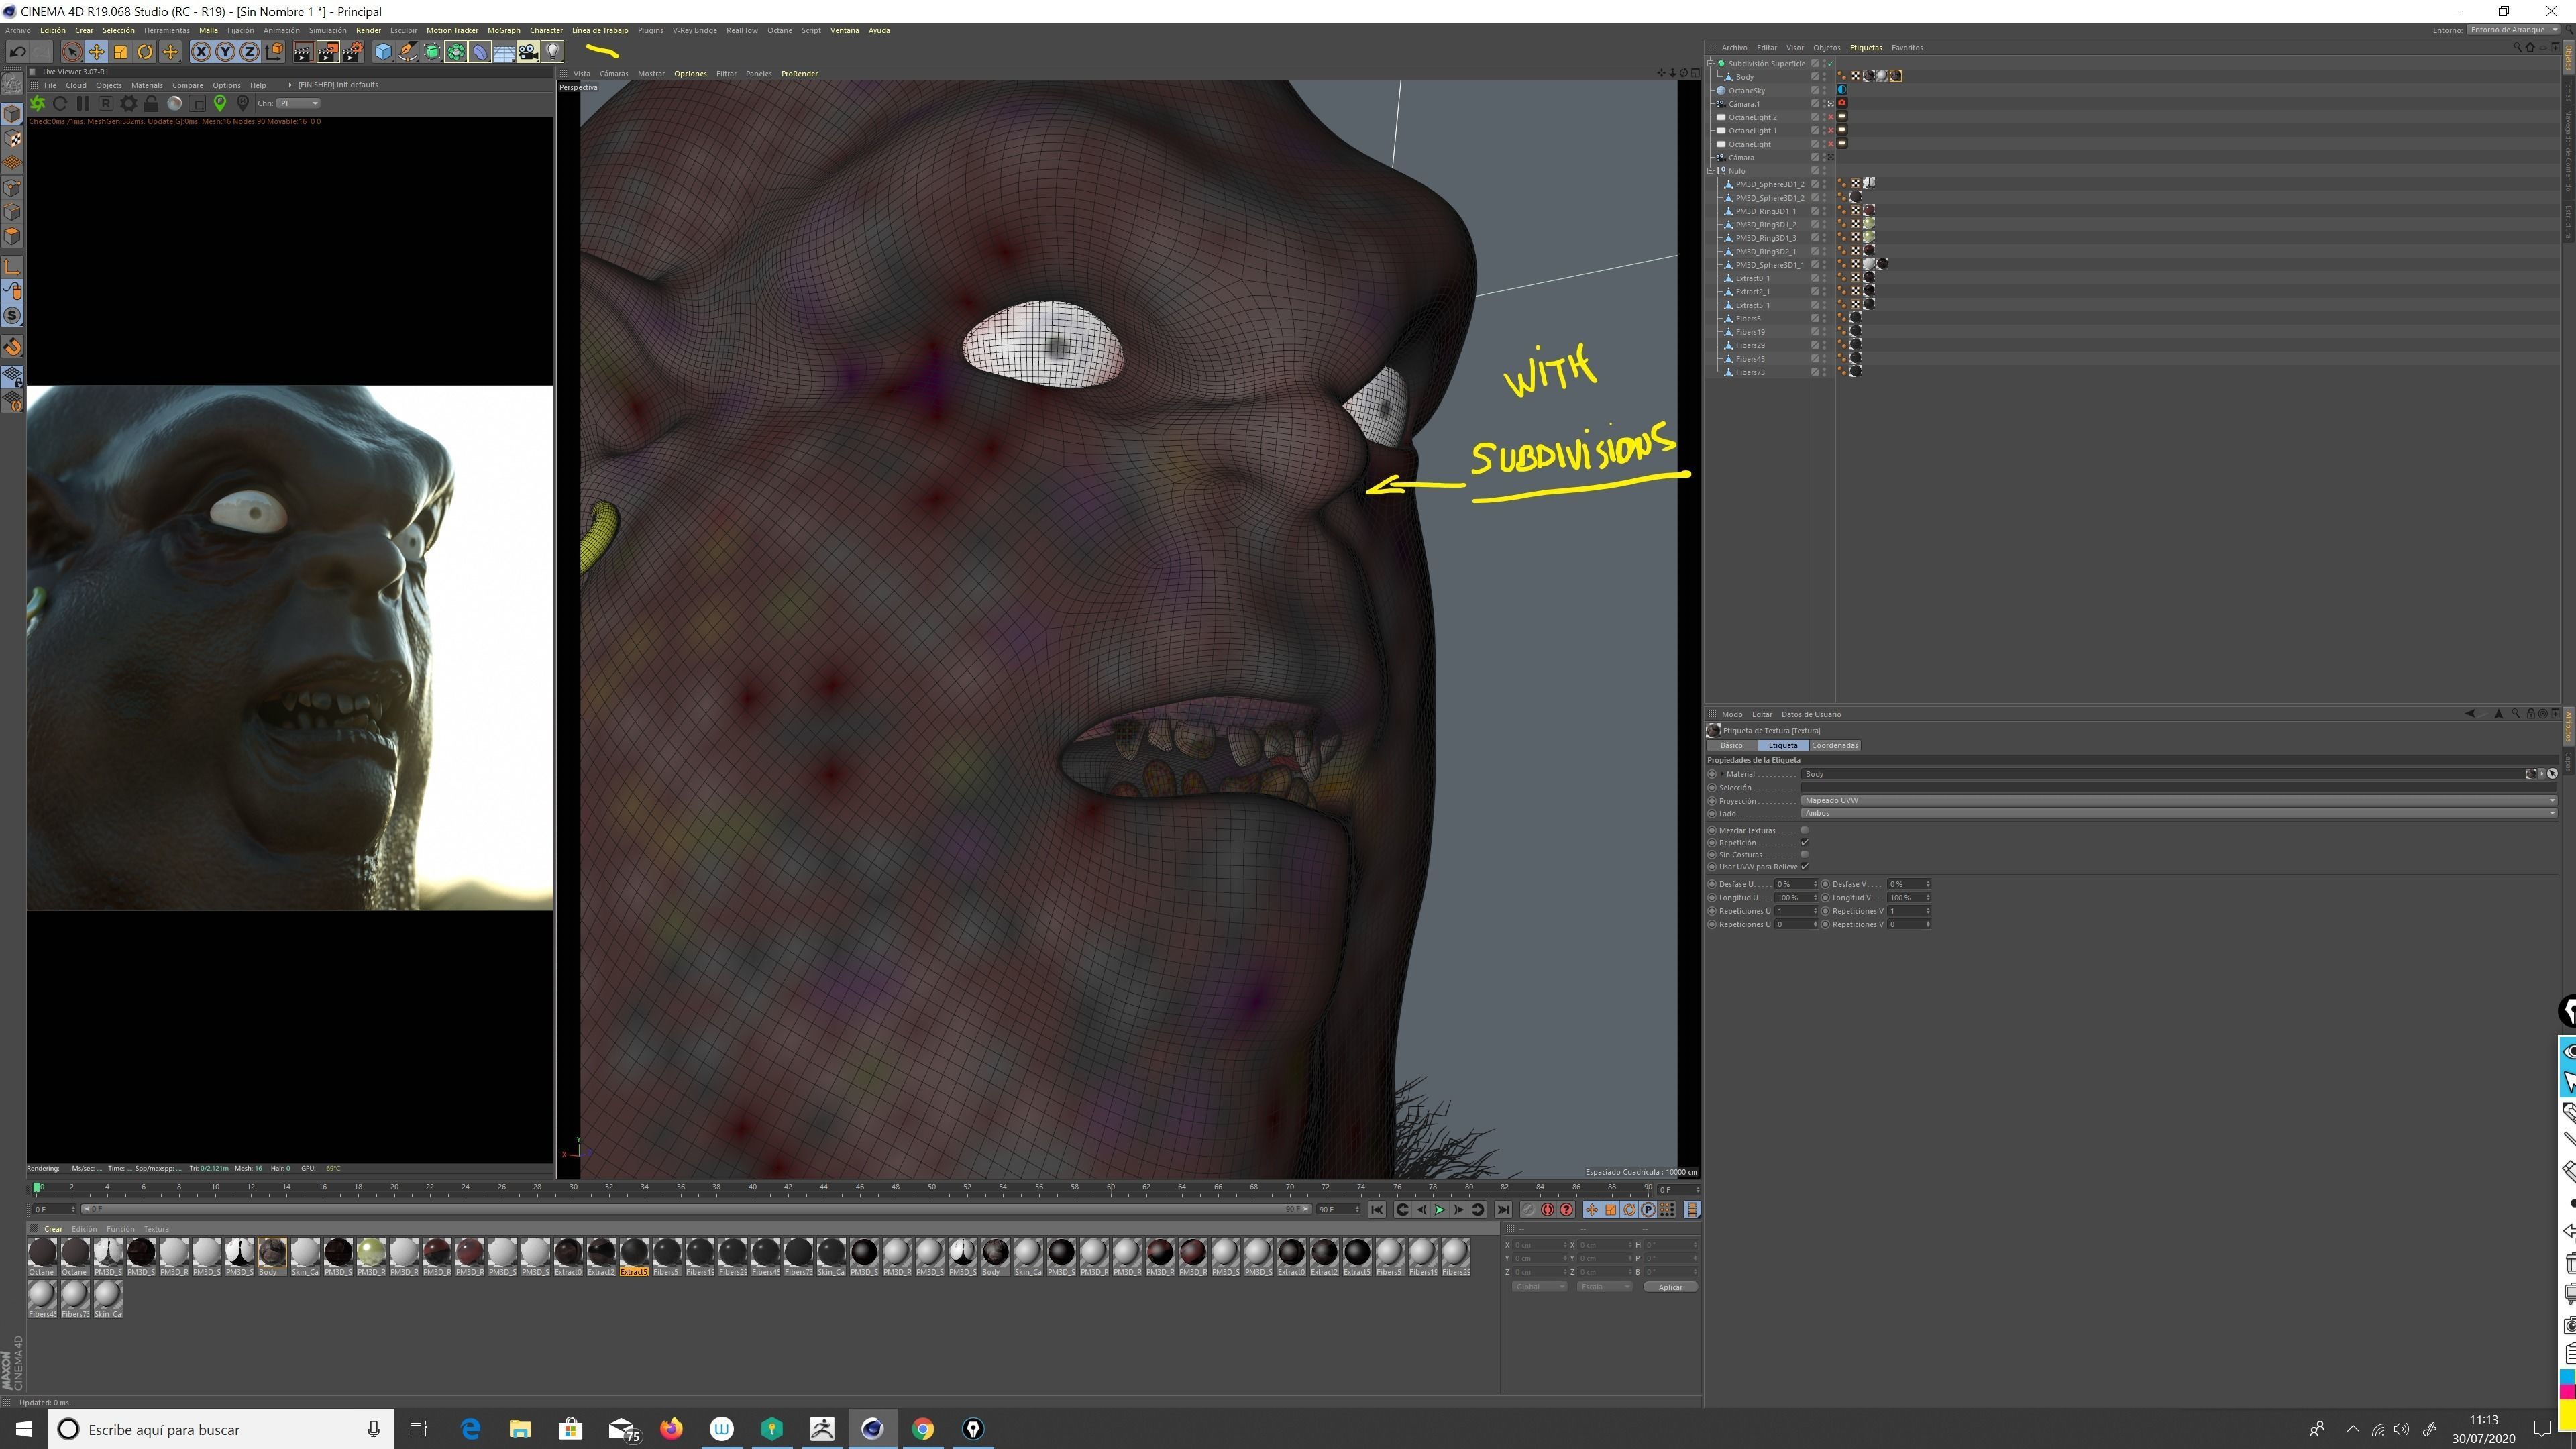Uncheck the Repetición checkbox
The image size is (2576, 1449).
click(1804, 842)
